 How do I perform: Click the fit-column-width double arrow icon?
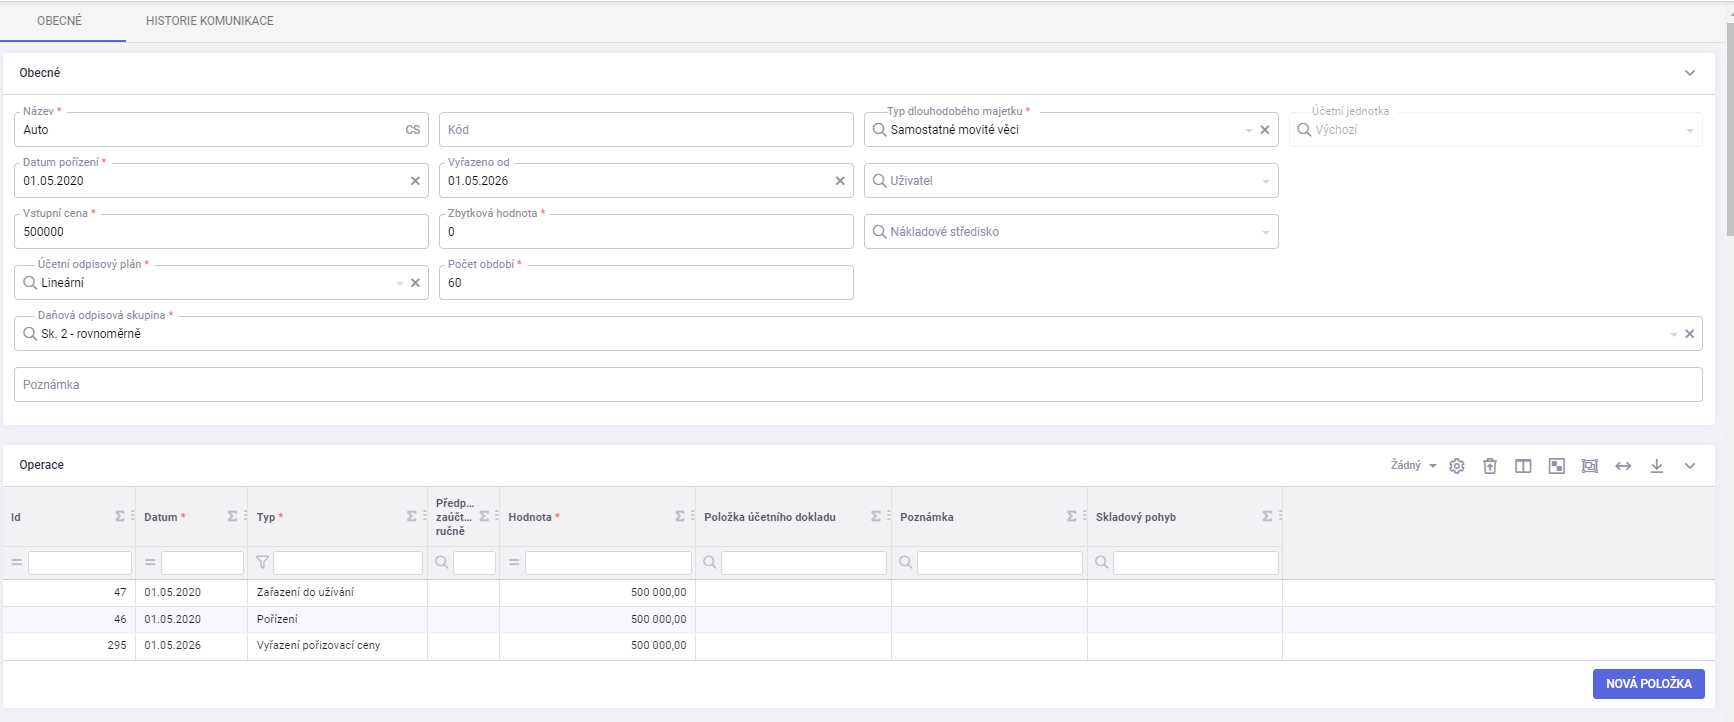click(x=1623, y=466)
